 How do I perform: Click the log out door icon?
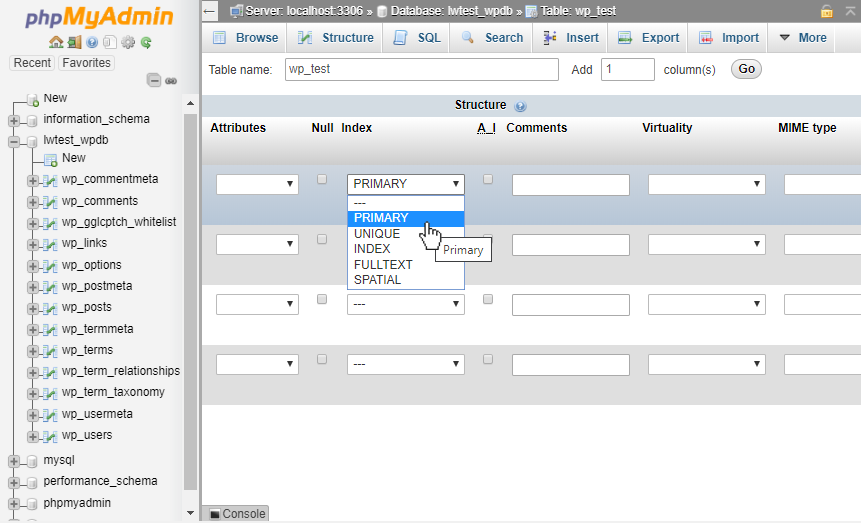[x=74, y=43]
